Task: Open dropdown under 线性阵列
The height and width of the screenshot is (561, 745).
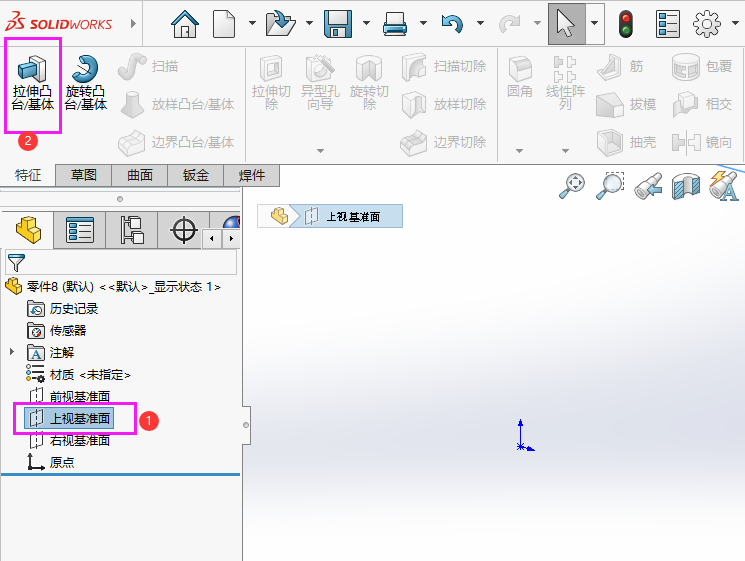Action: [565, 151]
